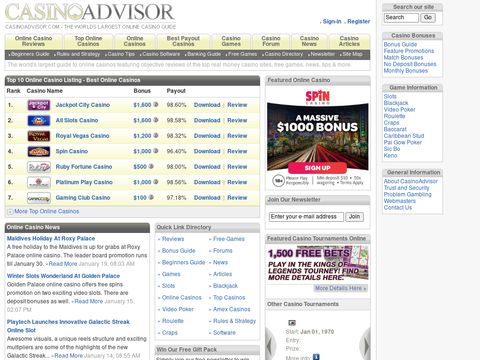Open the Best Payout Casinos tab
Screen dimensions: 480x360
[183, 41]
